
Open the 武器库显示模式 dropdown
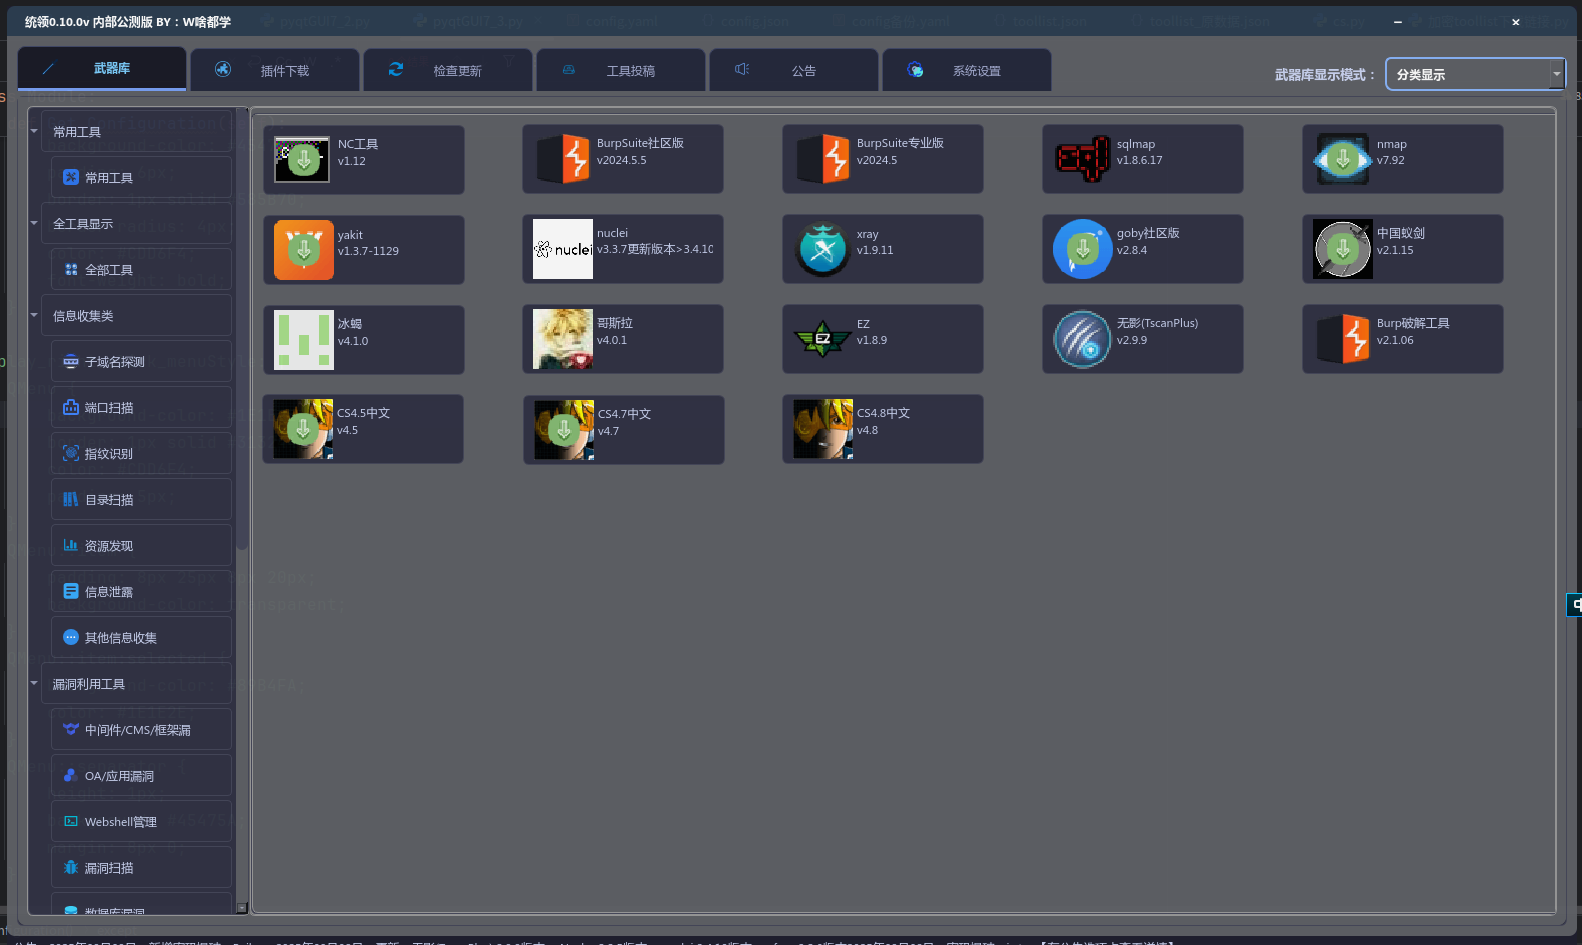1474,74
